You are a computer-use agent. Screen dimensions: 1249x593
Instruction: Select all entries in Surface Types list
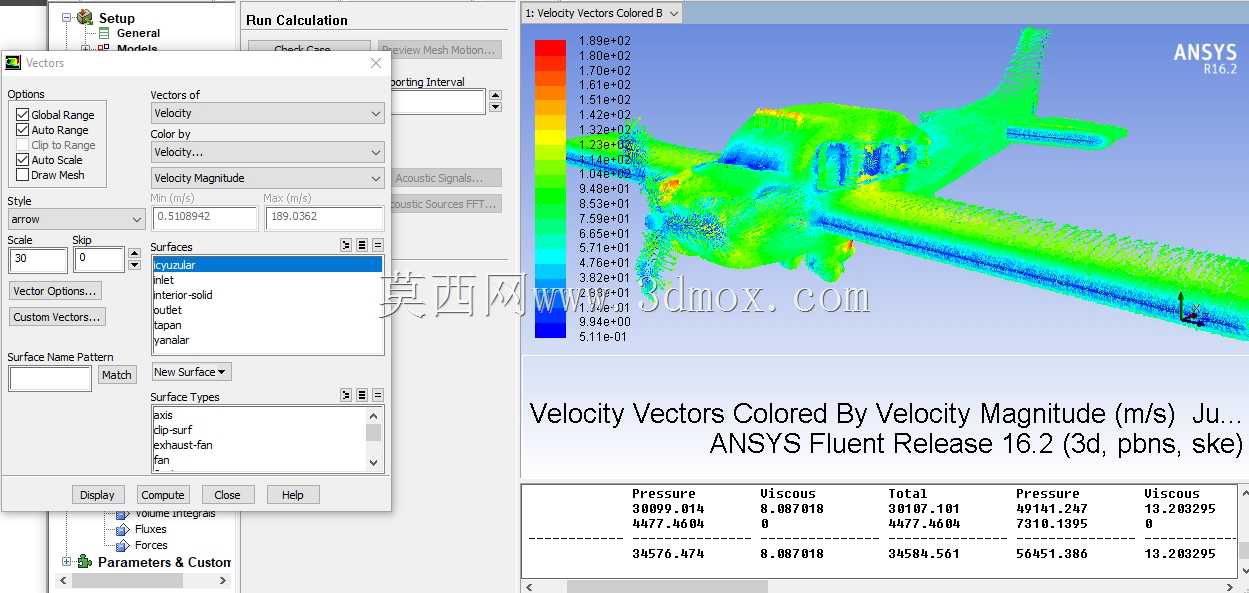(362, 395)
